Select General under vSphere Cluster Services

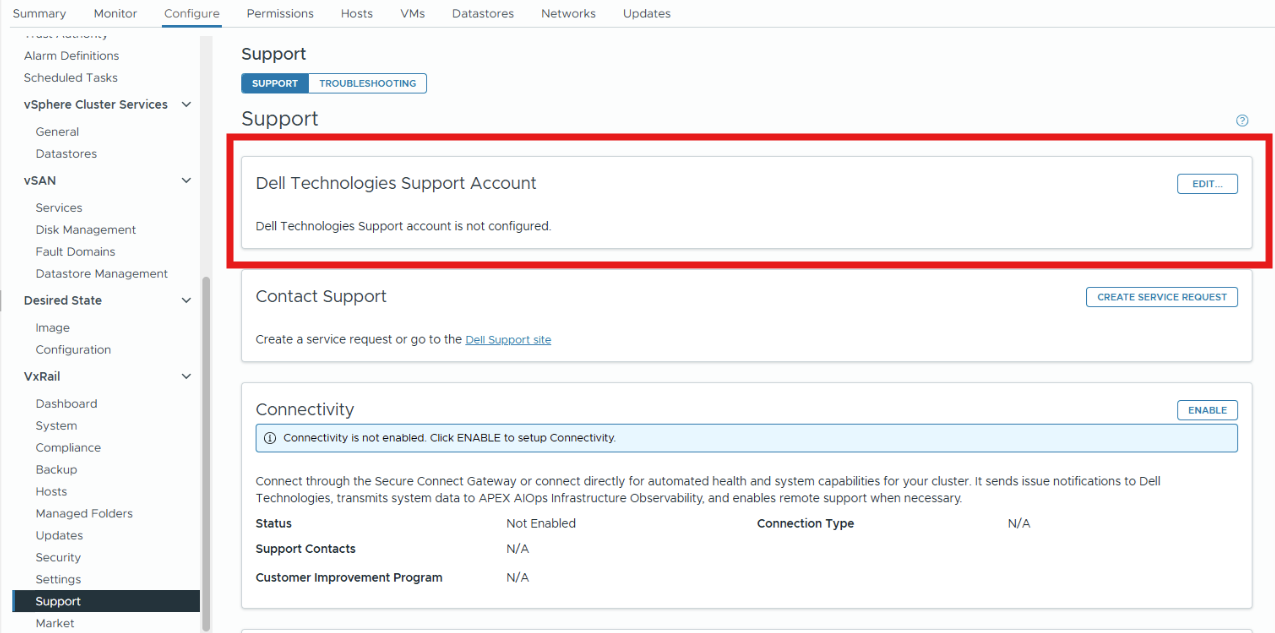pyautogui.click(x=57, y=132)
